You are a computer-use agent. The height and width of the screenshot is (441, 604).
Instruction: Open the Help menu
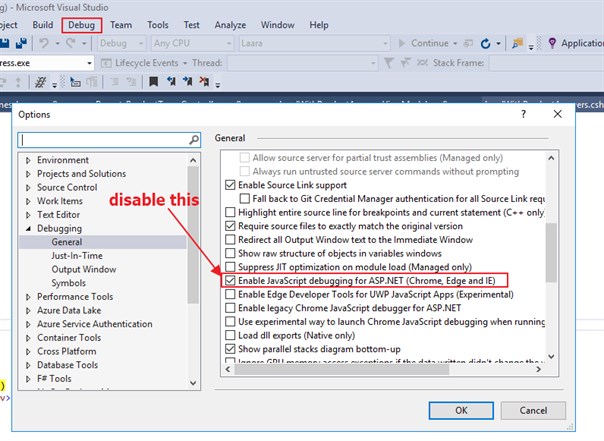point(319,25)
